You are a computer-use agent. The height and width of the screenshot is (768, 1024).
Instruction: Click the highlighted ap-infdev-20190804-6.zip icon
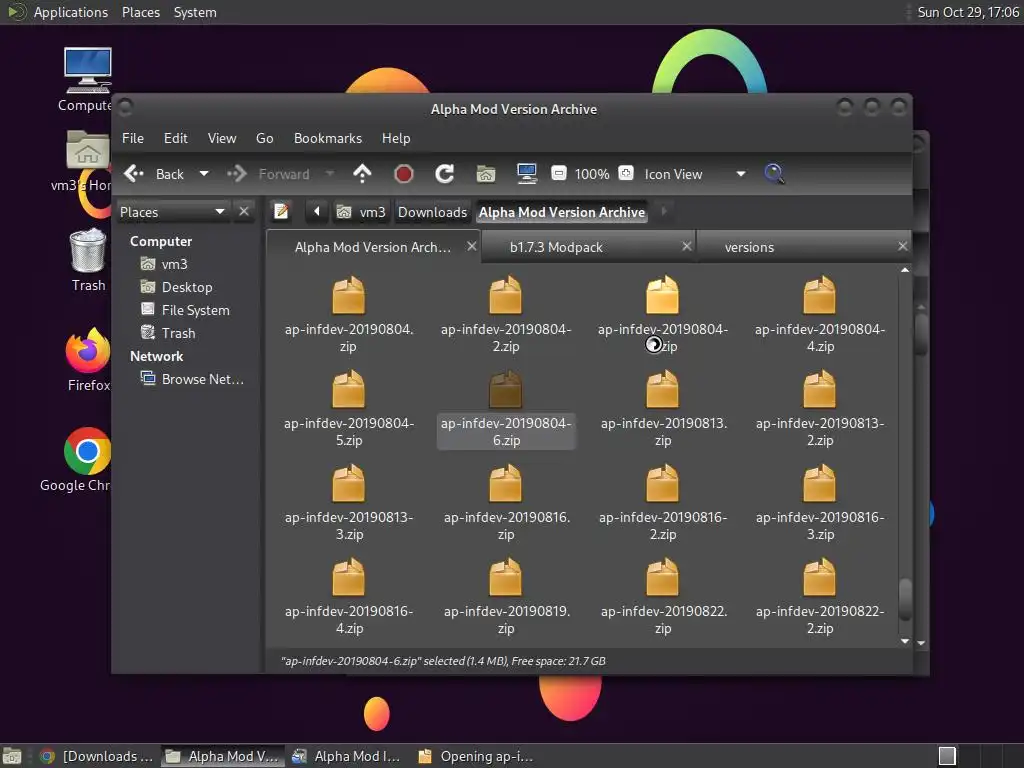click(505, 389)
